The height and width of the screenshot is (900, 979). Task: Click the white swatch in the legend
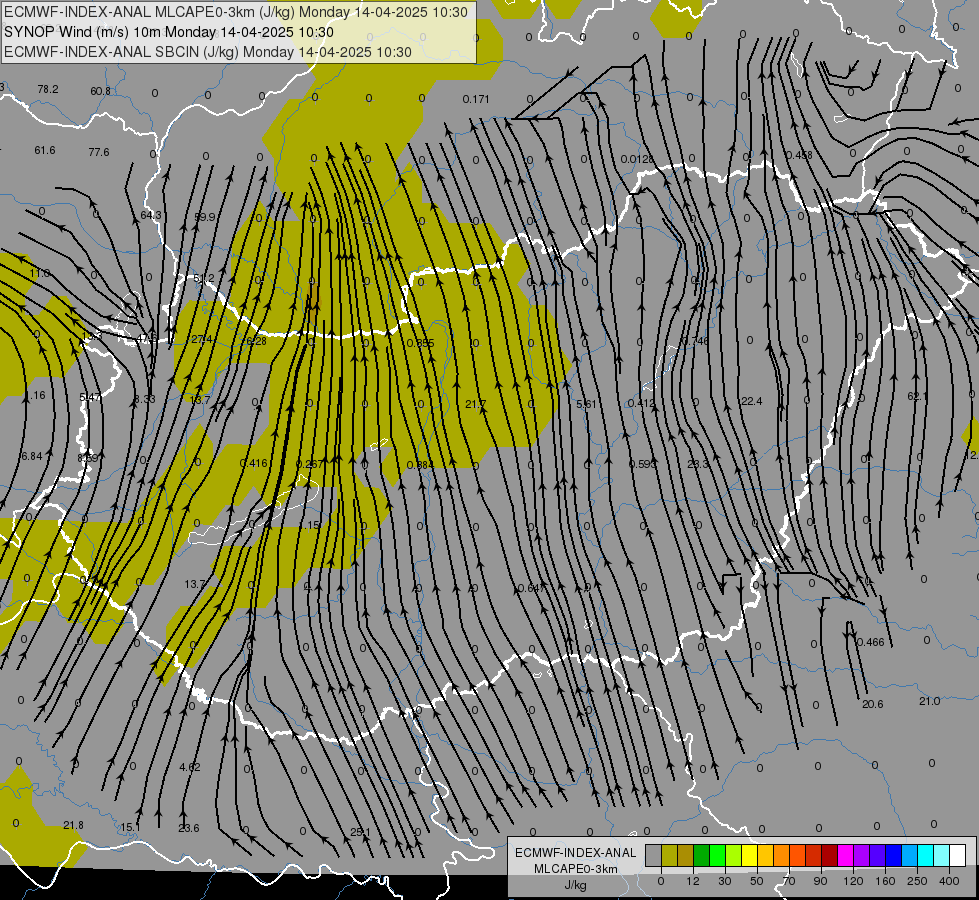pos(958,856)
